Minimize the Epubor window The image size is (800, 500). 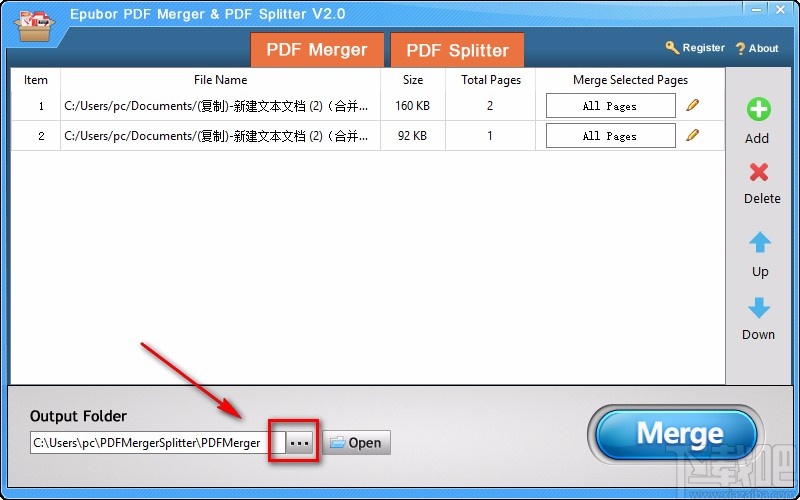pyautogui.click(x=757, y=9)
